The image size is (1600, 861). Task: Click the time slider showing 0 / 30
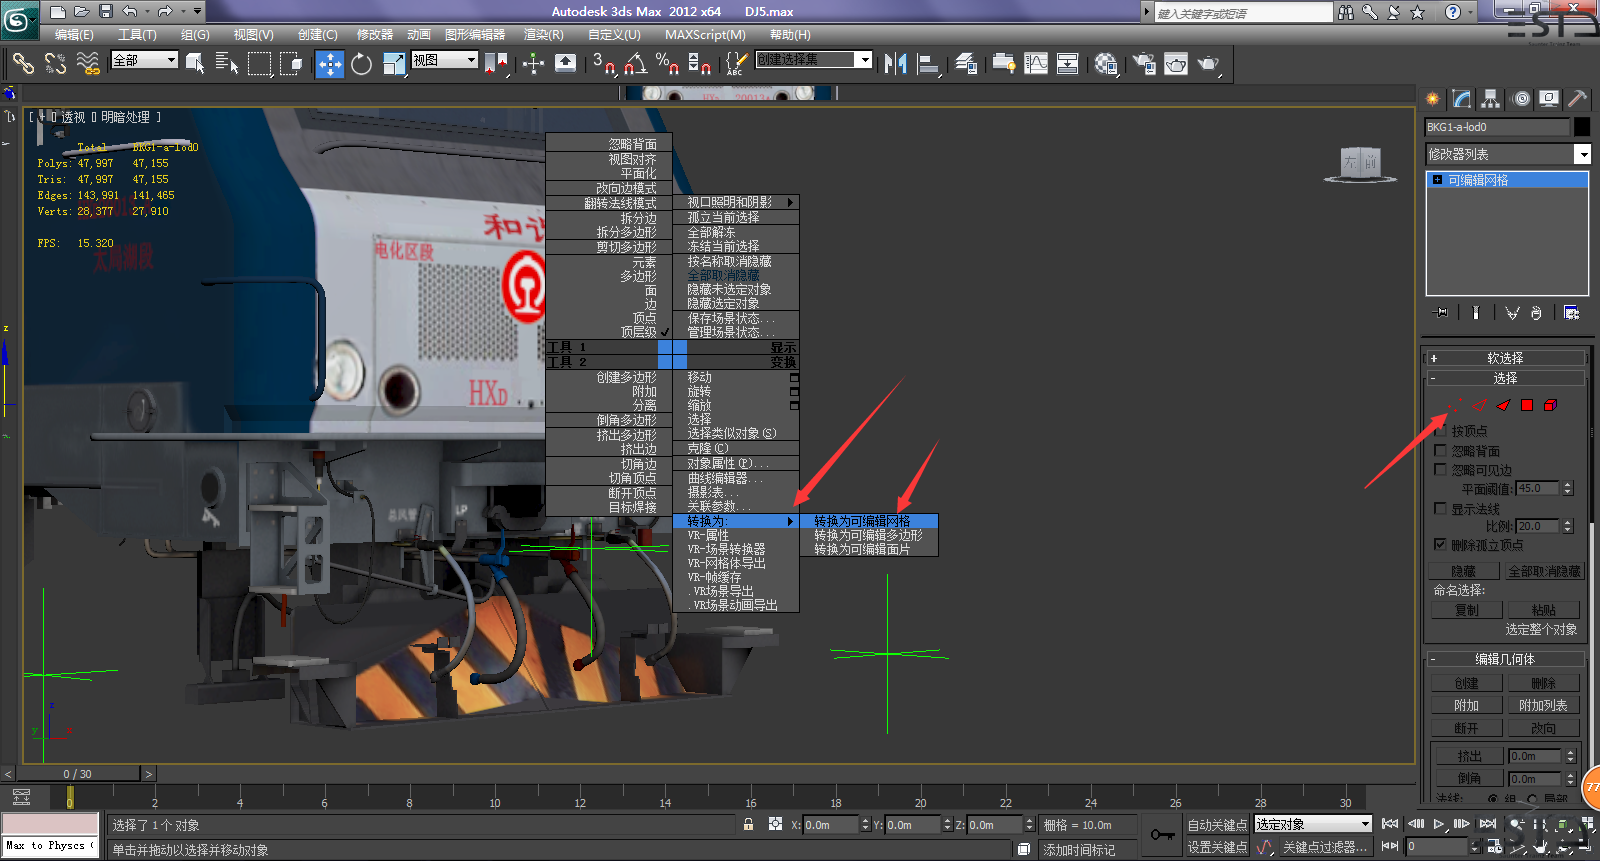[78, 774]
